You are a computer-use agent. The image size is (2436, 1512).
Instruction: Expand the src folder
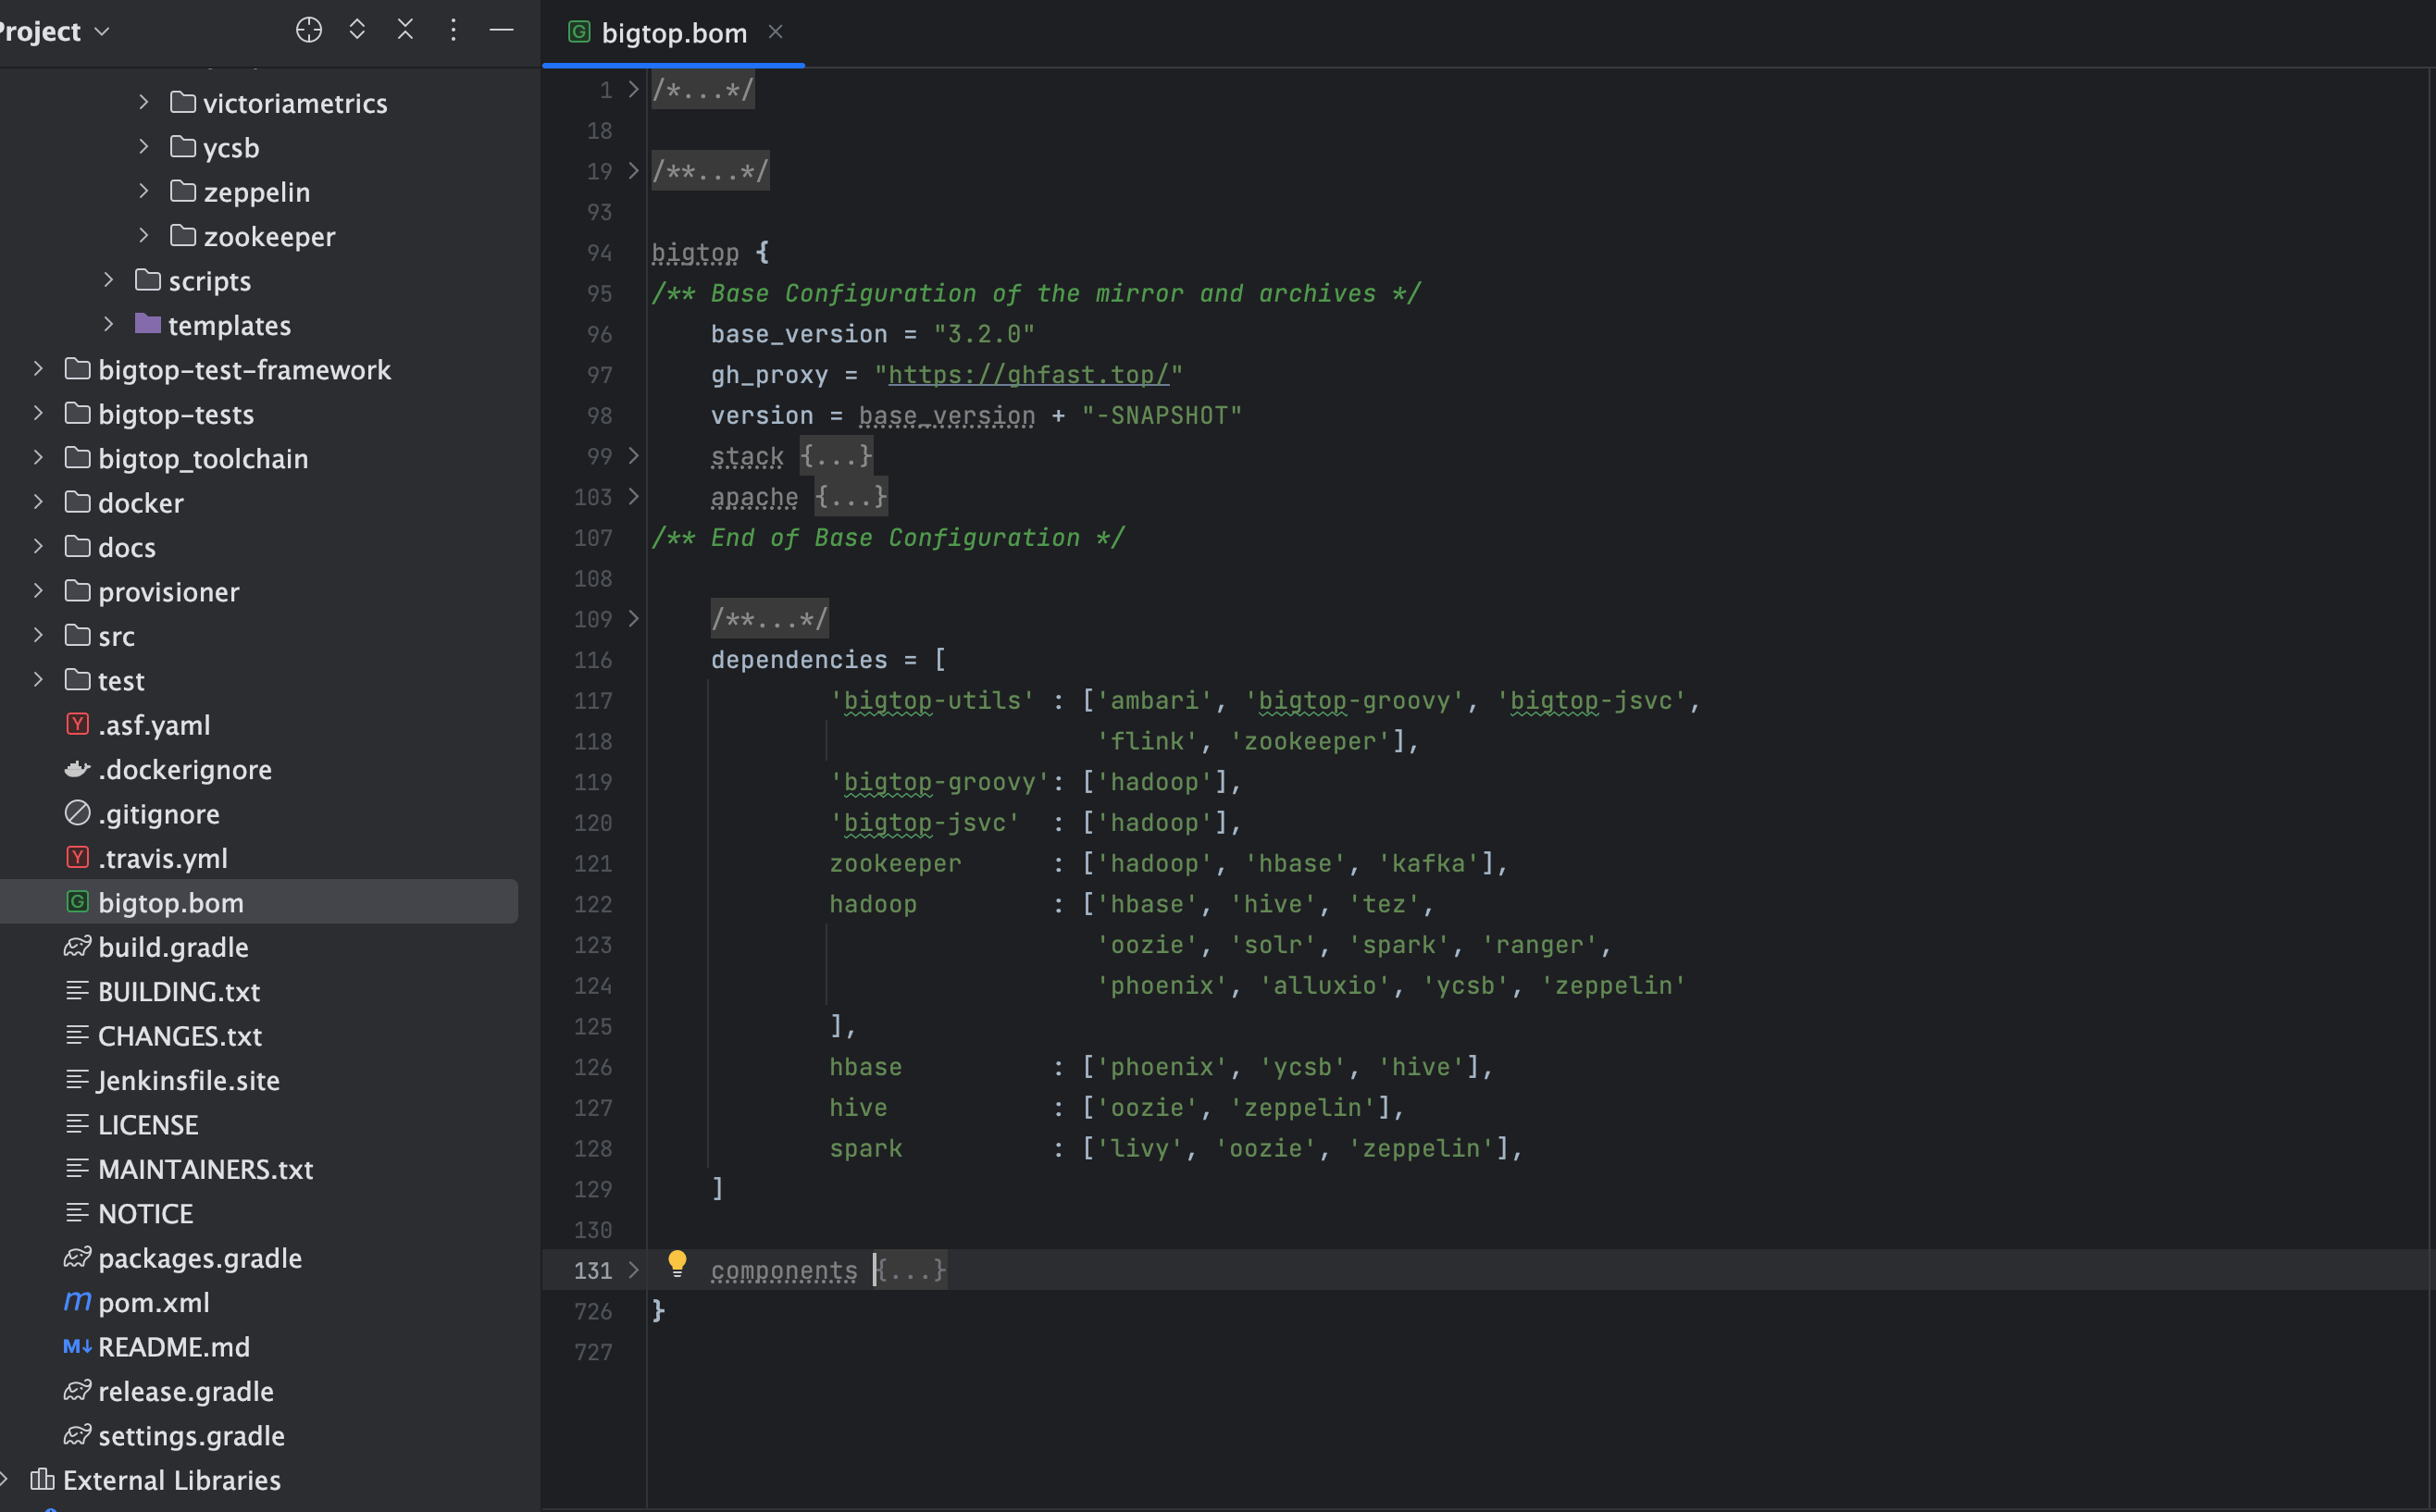37,635
